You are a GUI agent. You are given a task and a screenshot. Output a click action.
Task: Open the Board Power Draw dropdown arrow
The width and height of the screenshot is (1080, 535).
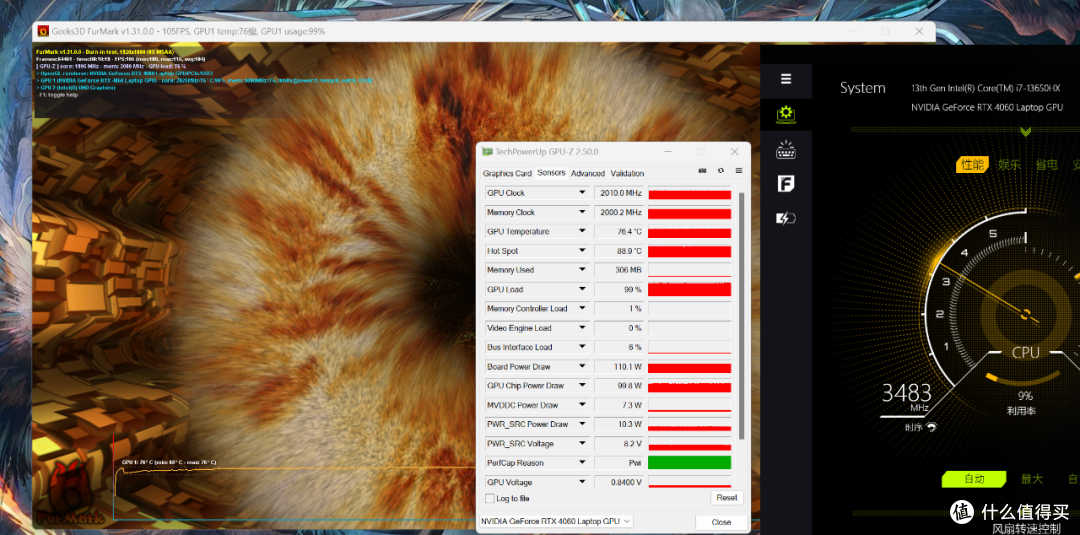[582, 367]
